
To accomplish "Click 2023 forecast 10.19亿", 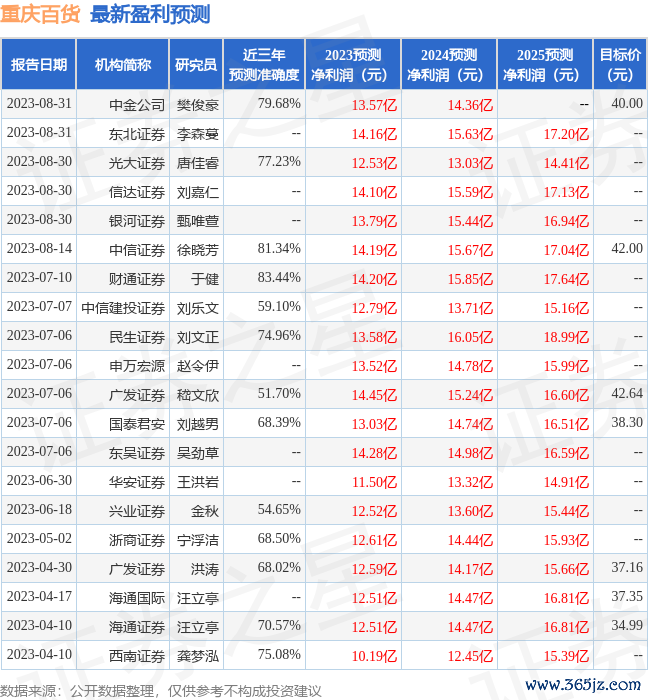I will (374, 657).
